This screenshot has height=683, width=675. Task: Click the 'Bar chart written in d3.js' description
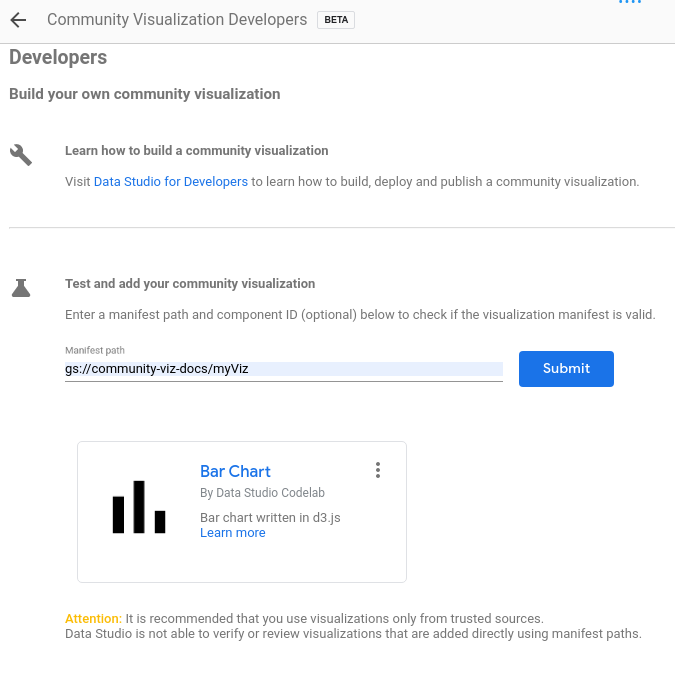270,518
